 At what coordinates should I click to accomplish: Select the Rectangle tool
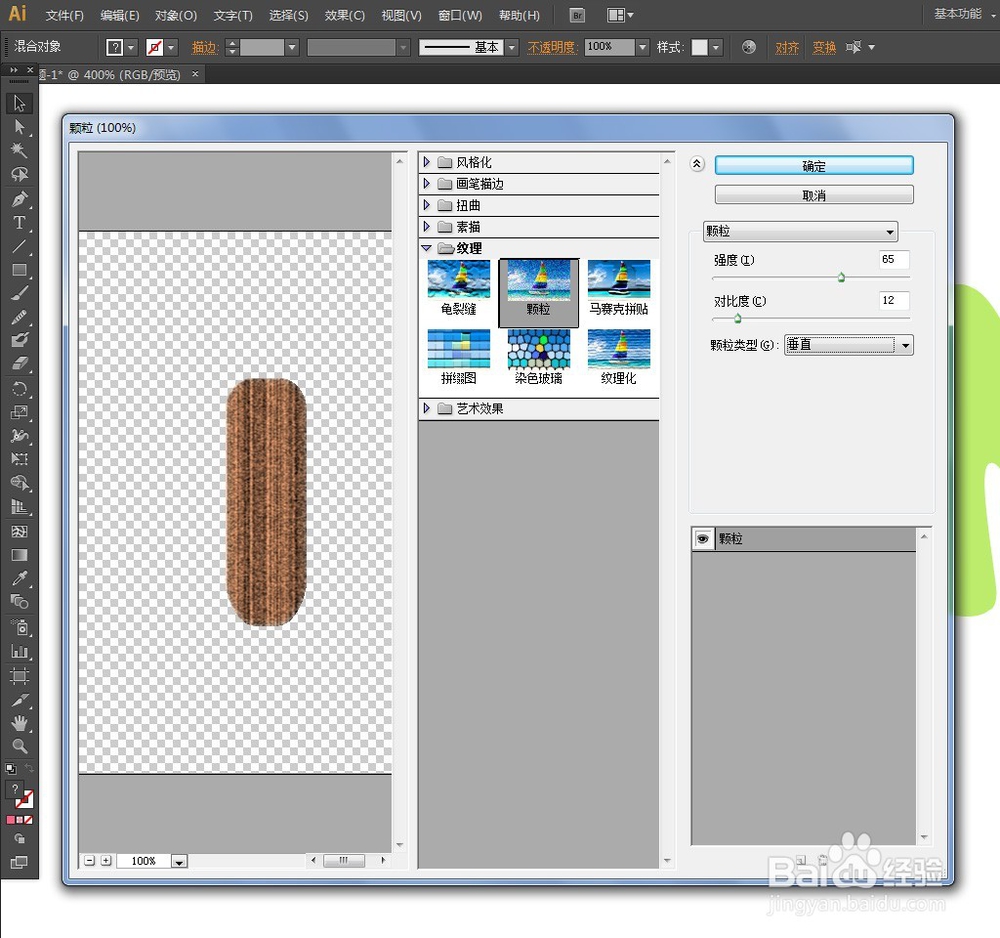point(19,270)
